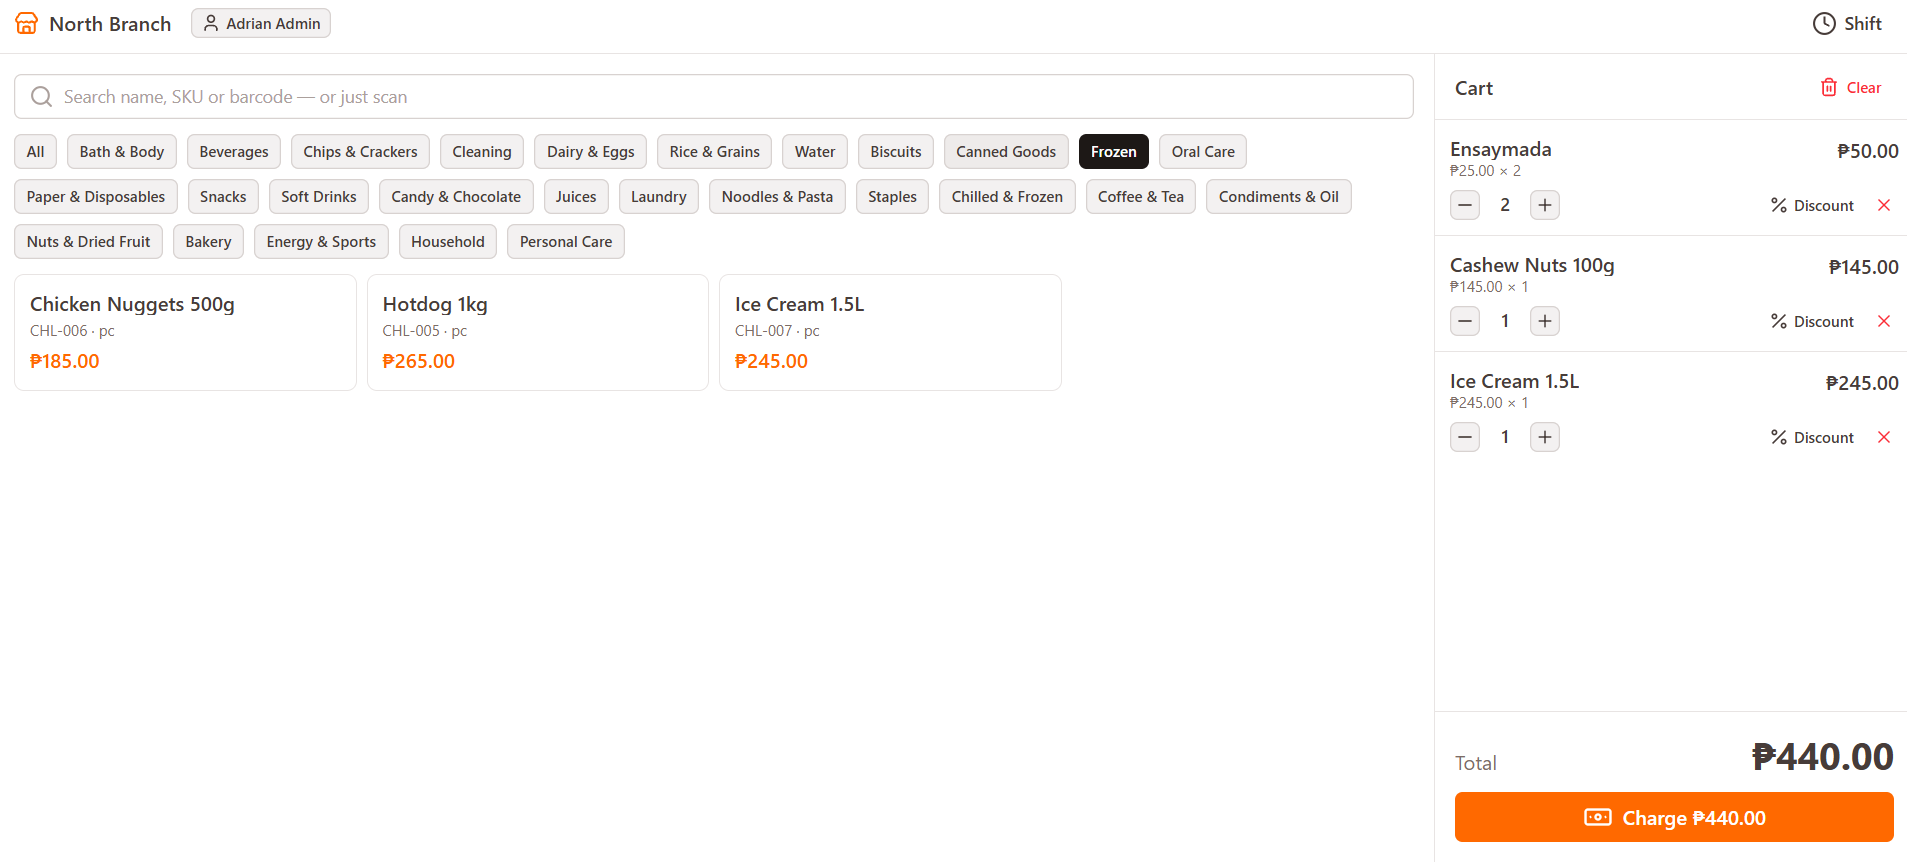1907x862 pixels.
Task: Remove Ensaymada from cart
Action: 1884,205
